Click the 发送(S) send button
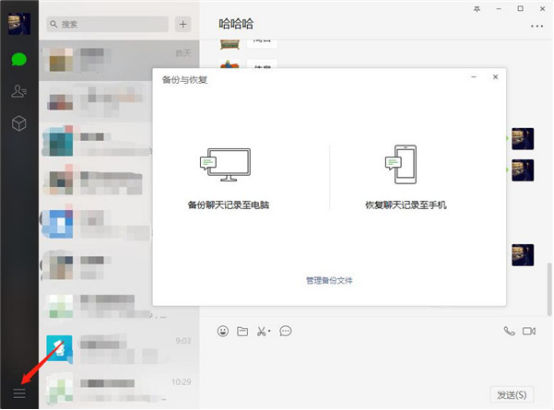Image resolution: width=554 pixels, height=410 pixels. coord(512,395)
